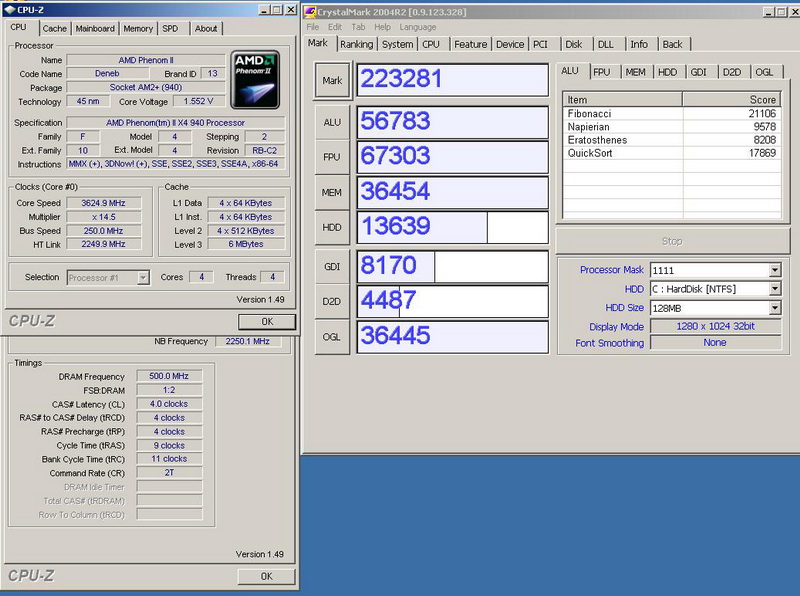Open the Memory tab in CPU-Z
The image size is (800, 596).
138,29
